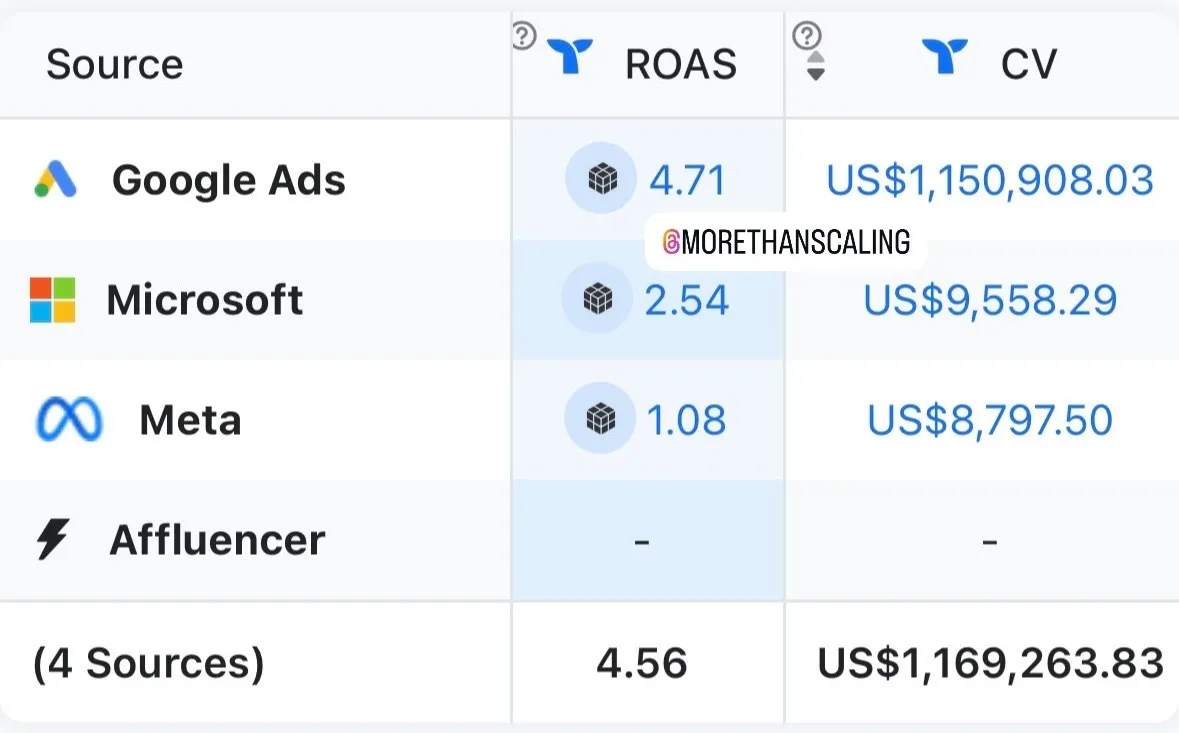Toggle the sort arrows in CV column
The width and height of the screenshot is (1179, 733).
(816, 66)
